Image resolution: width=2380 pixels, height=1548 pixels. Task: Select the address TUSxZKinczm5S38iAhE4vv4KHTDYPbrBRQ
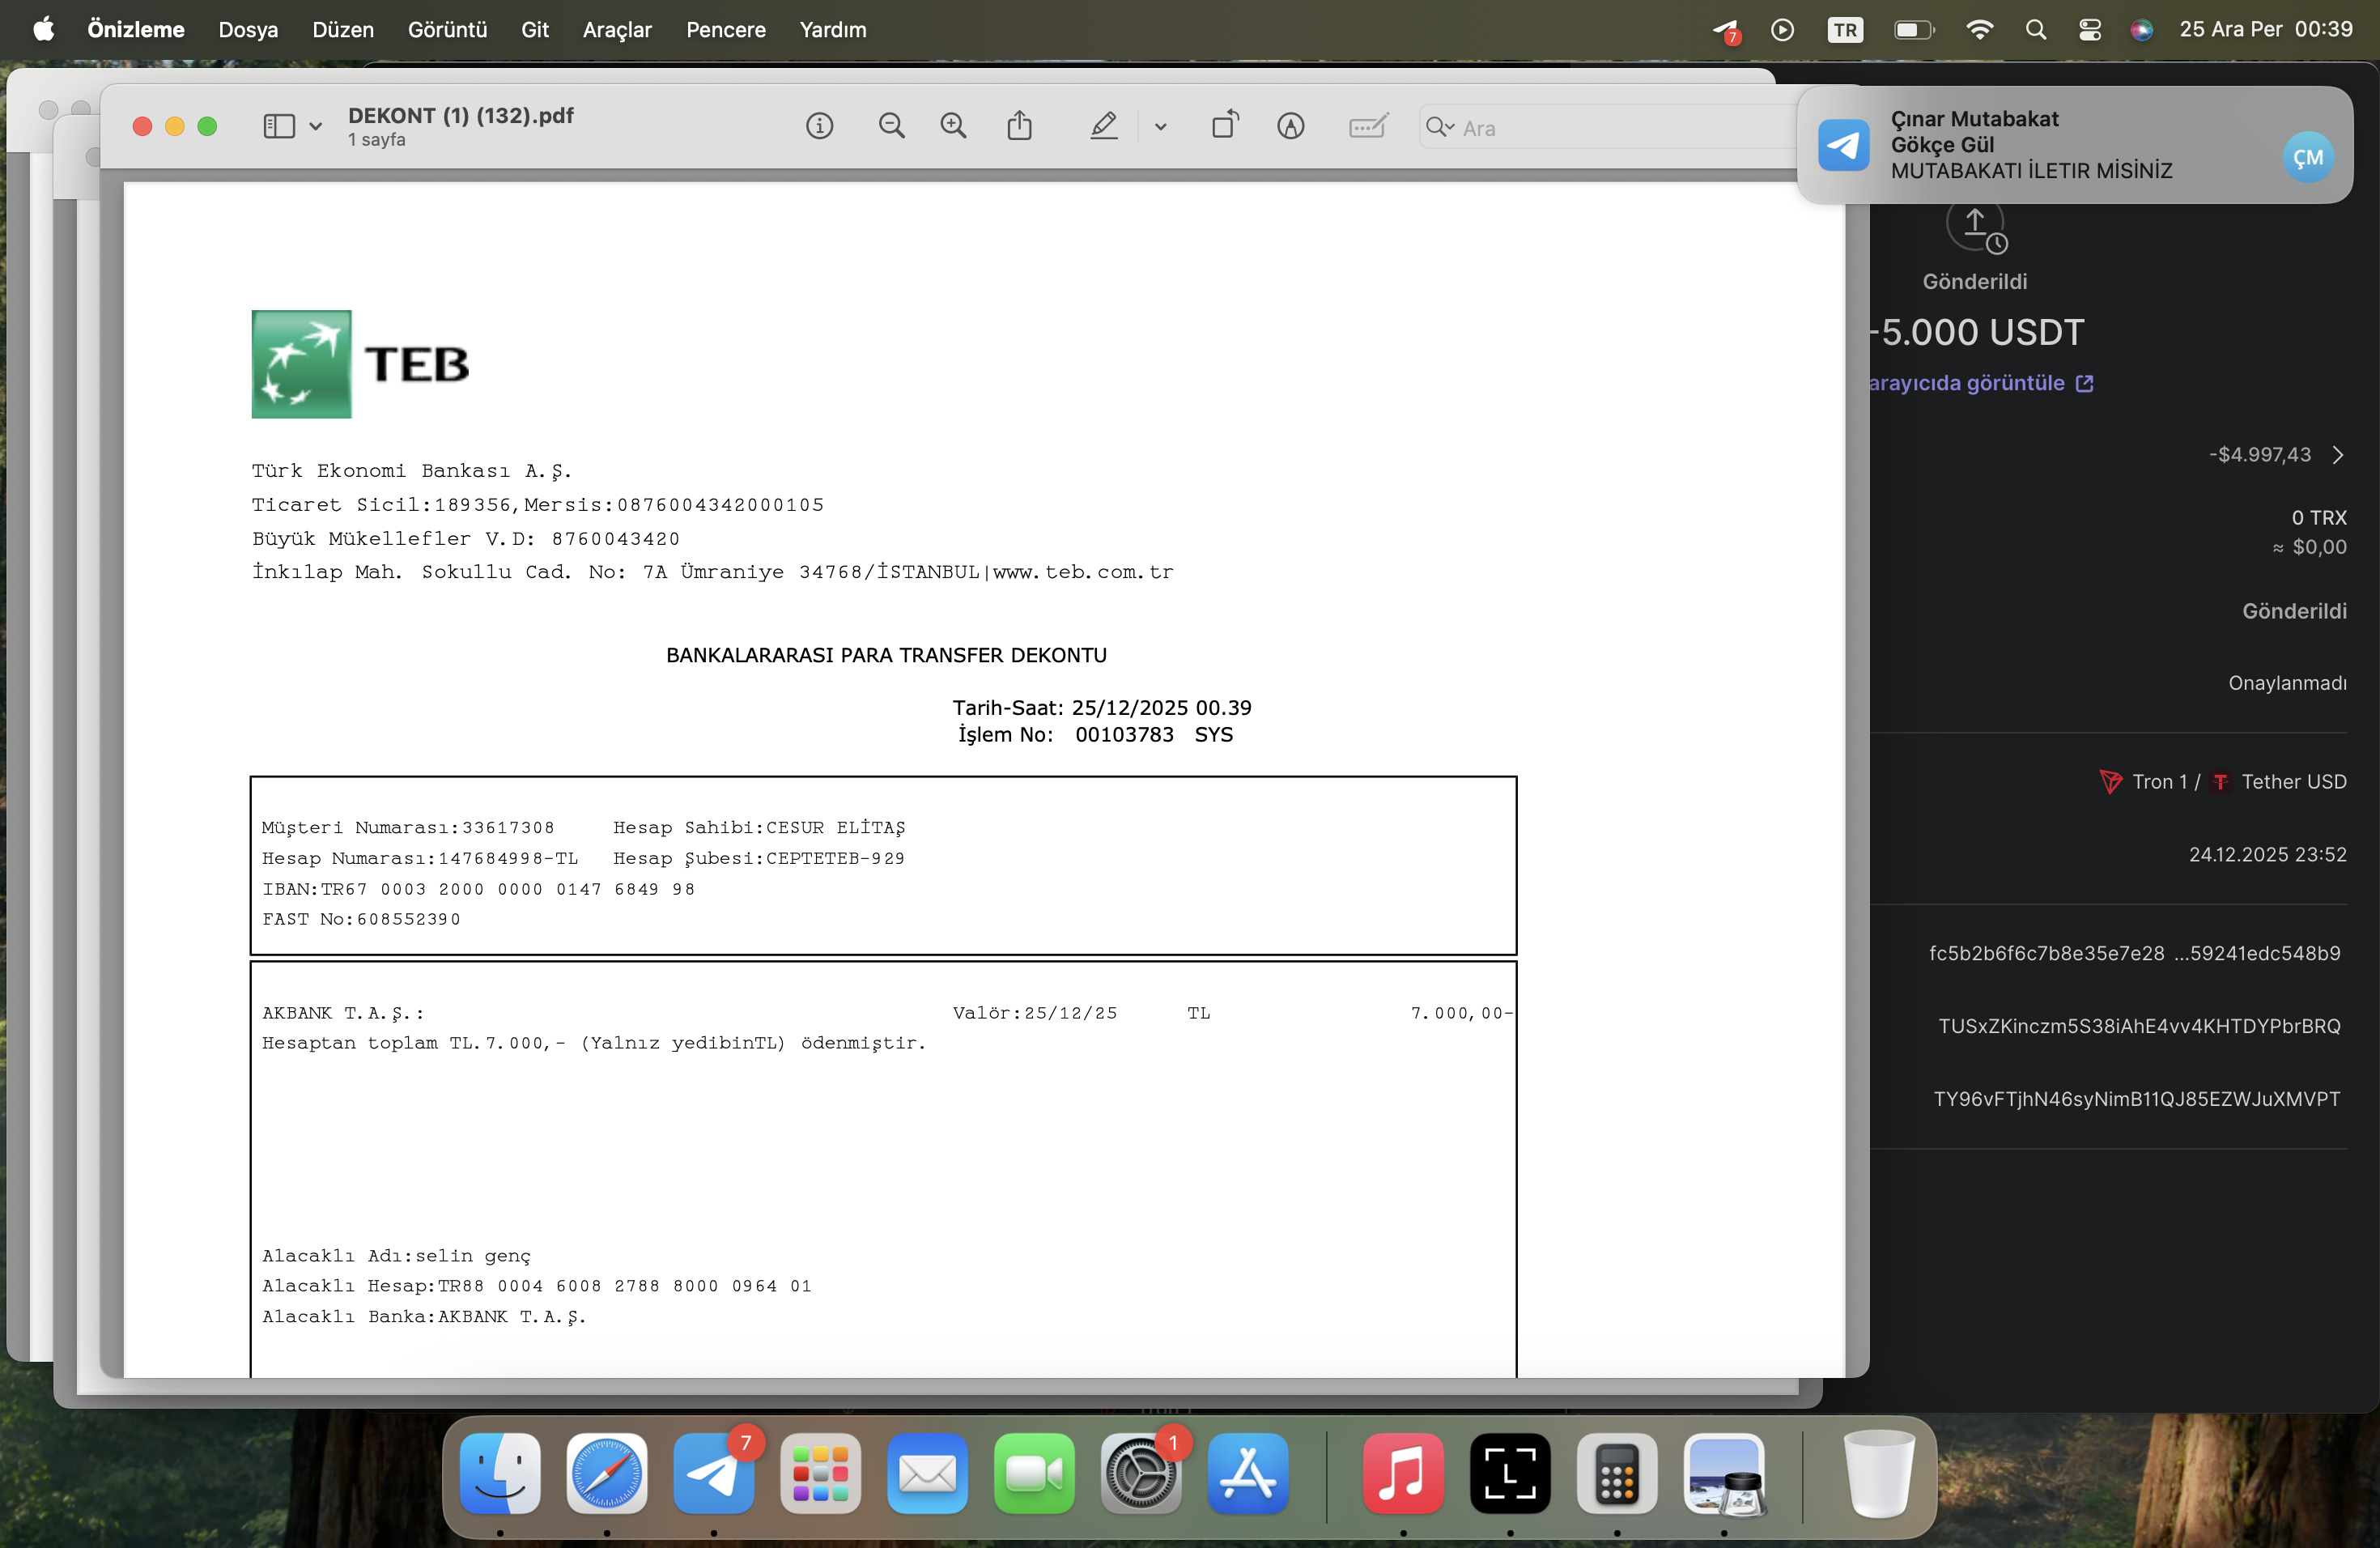(2139, 1026)
